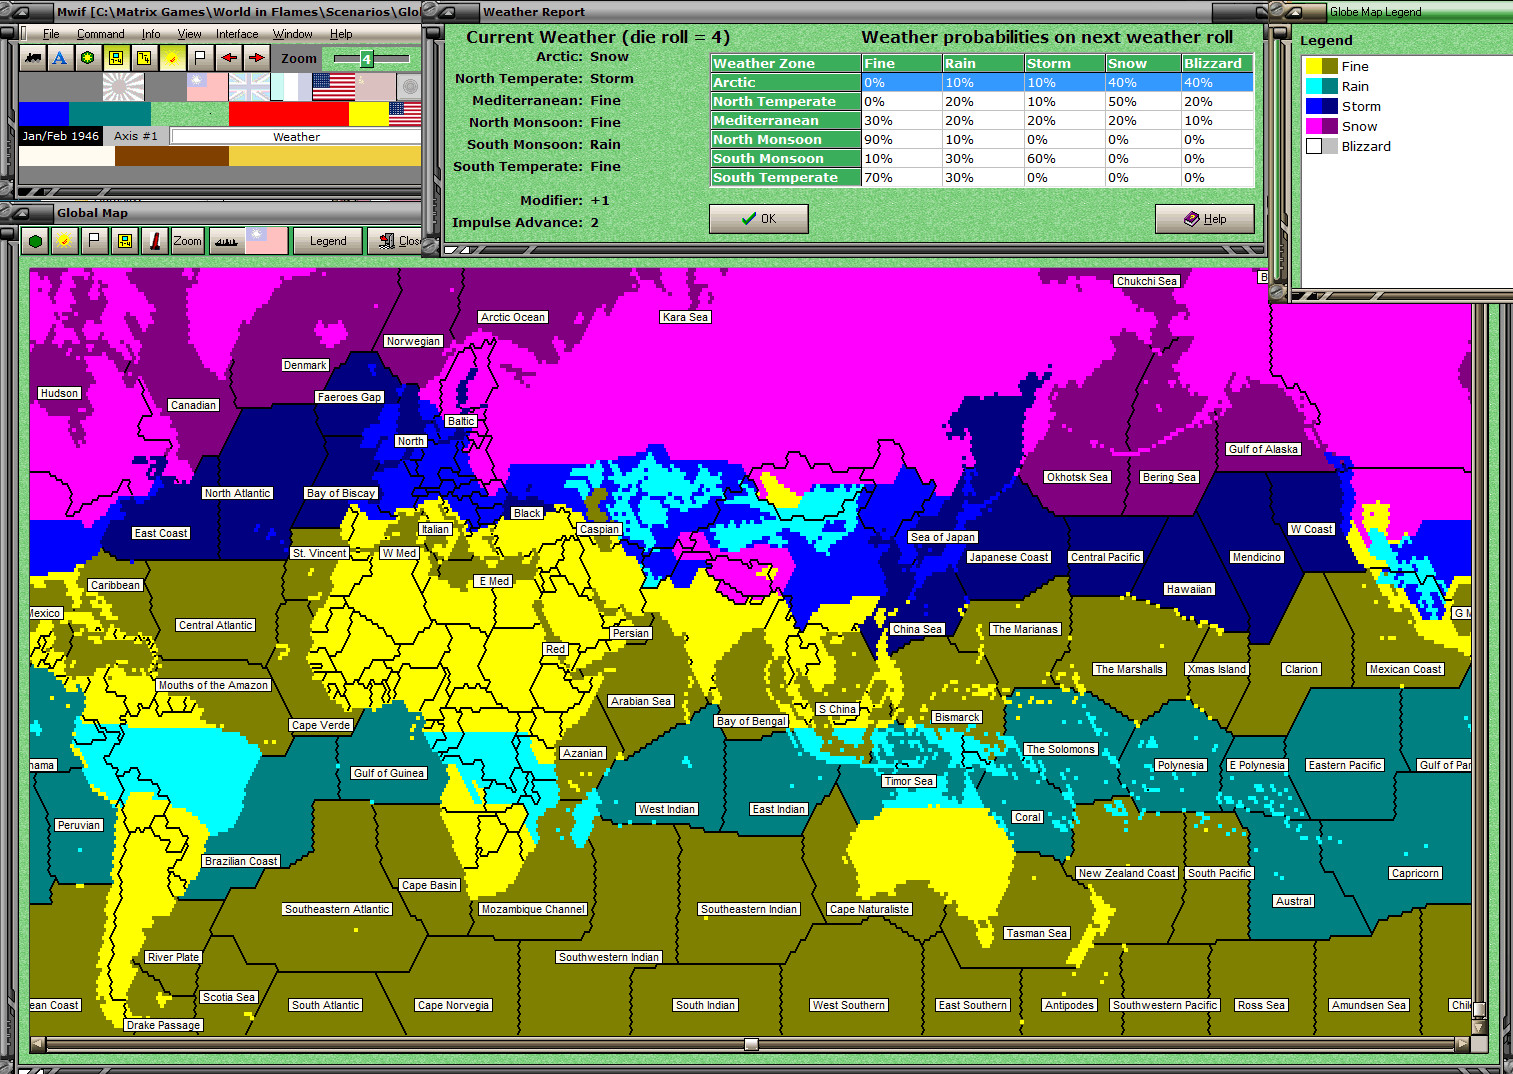
Task: Click the white flag icon in main toolbar
Action: coord(200,58)
